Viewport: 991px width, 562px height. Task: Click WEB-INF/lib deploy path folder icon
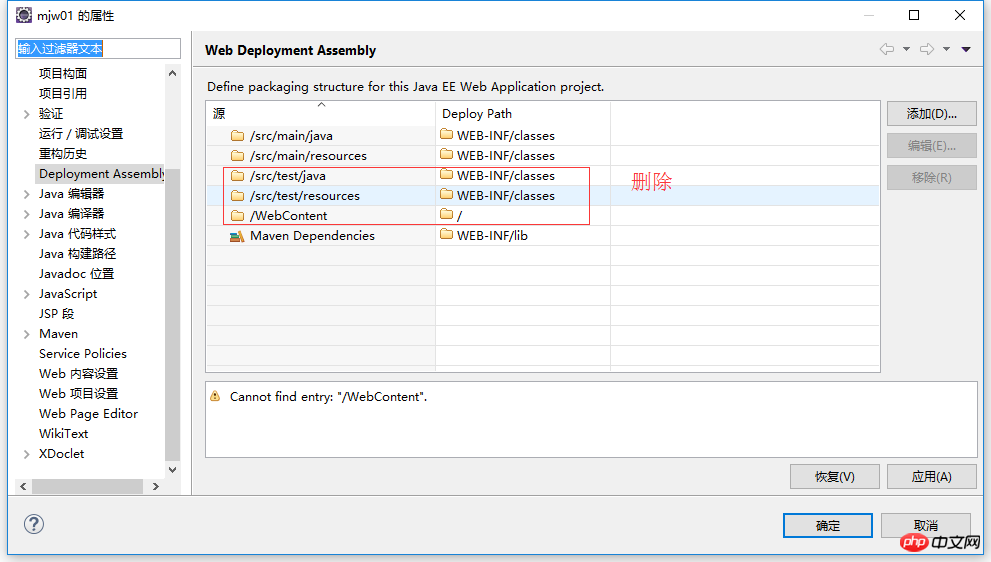pos(446,236)
